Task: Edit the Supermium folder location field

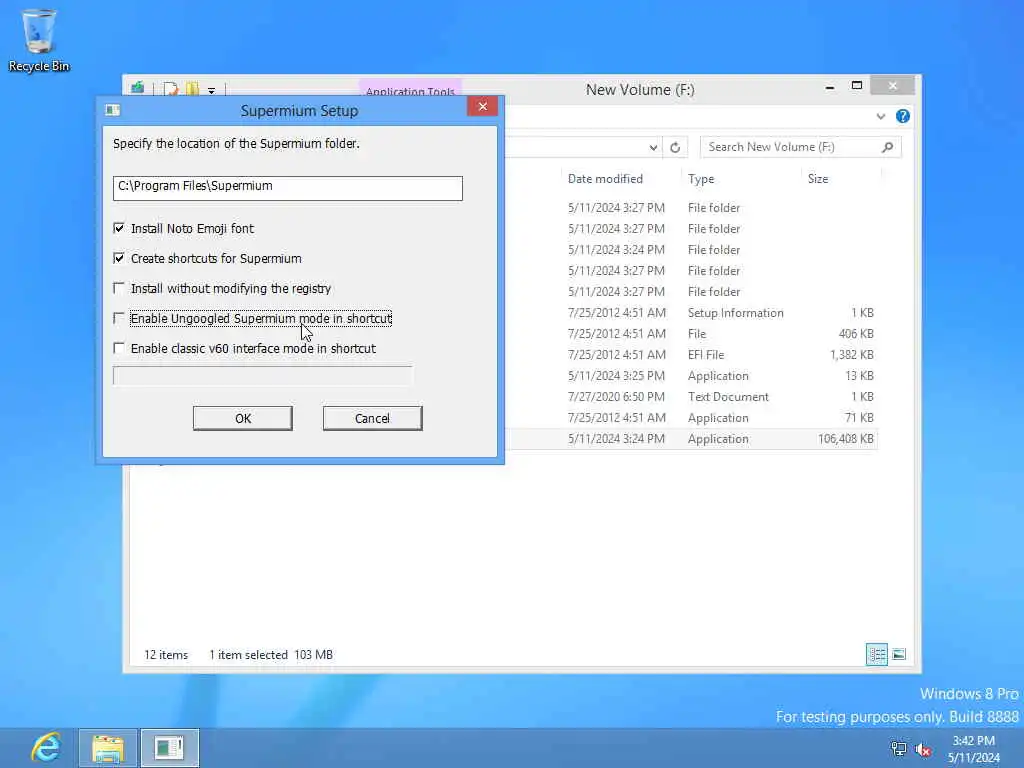Action: 287,188
